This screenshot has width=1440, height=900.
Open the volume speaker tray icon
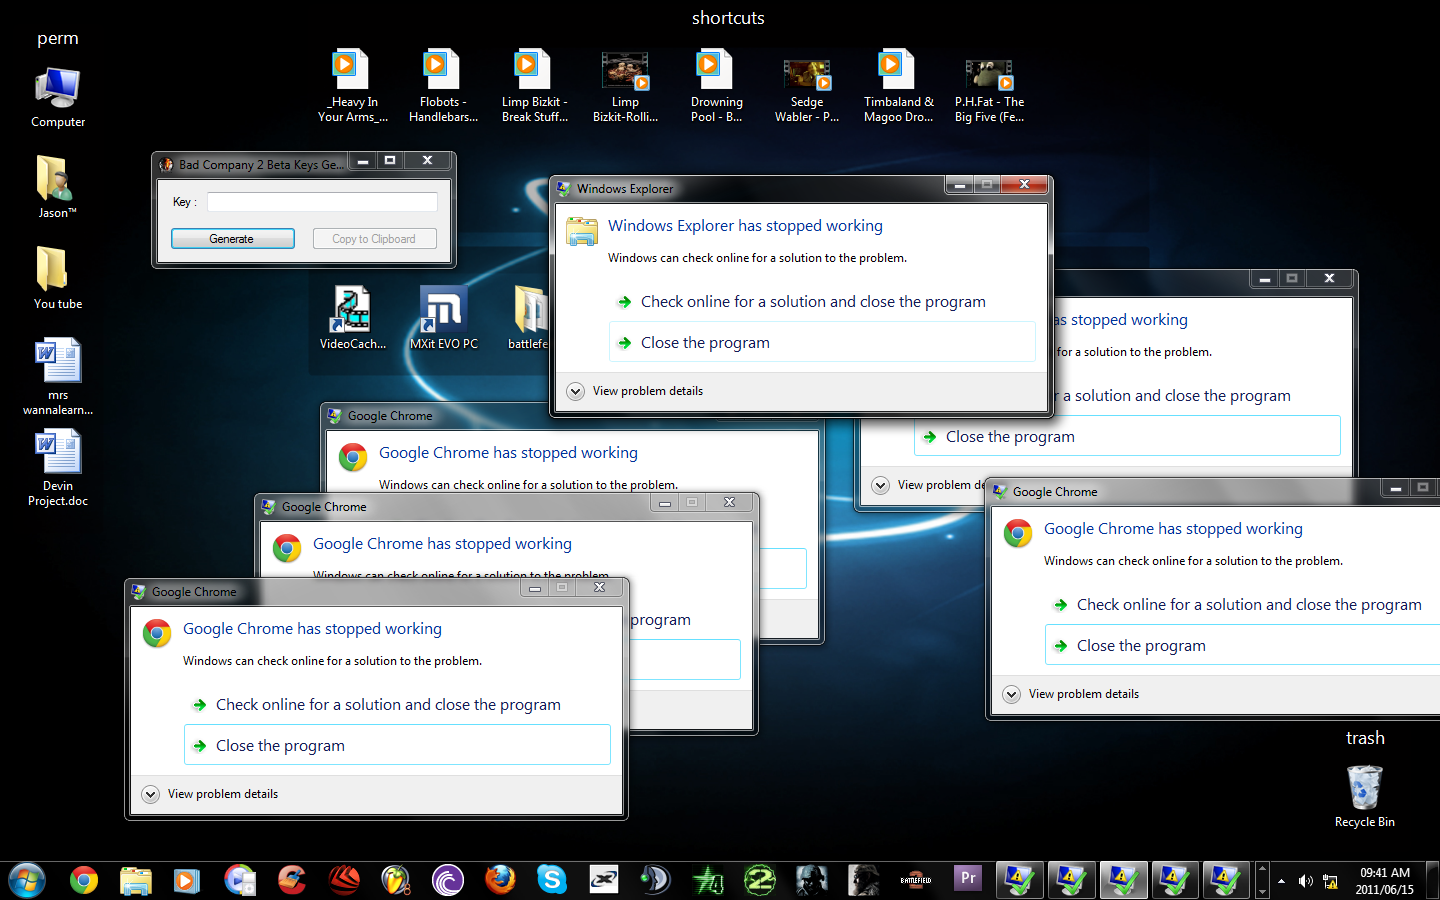(1305, 881)
